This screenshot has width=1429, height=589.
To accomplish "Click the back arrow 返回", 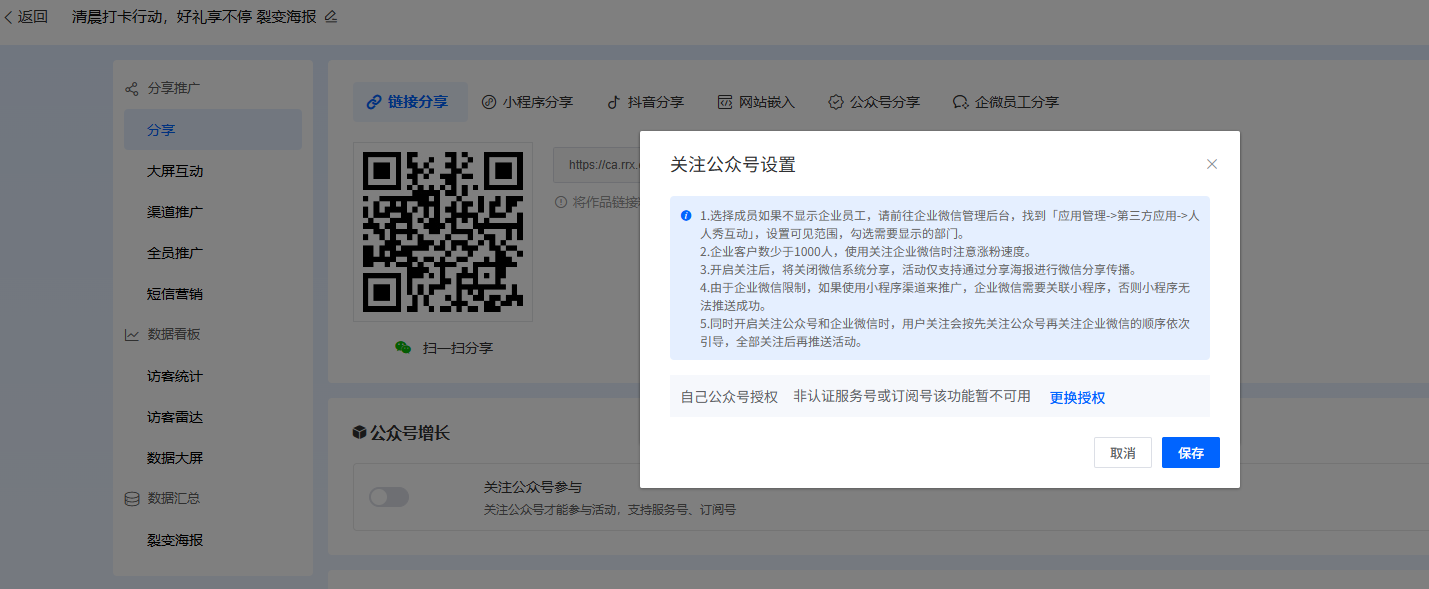I will [26, 17].
